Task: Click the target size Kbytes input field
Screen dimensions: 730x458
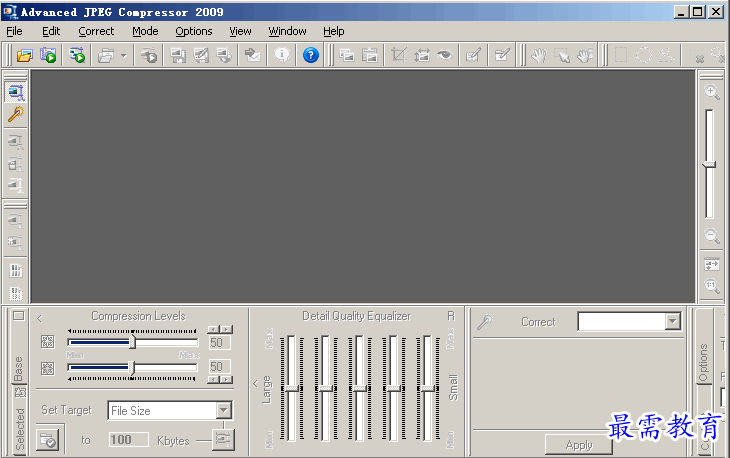Action: 127,440
